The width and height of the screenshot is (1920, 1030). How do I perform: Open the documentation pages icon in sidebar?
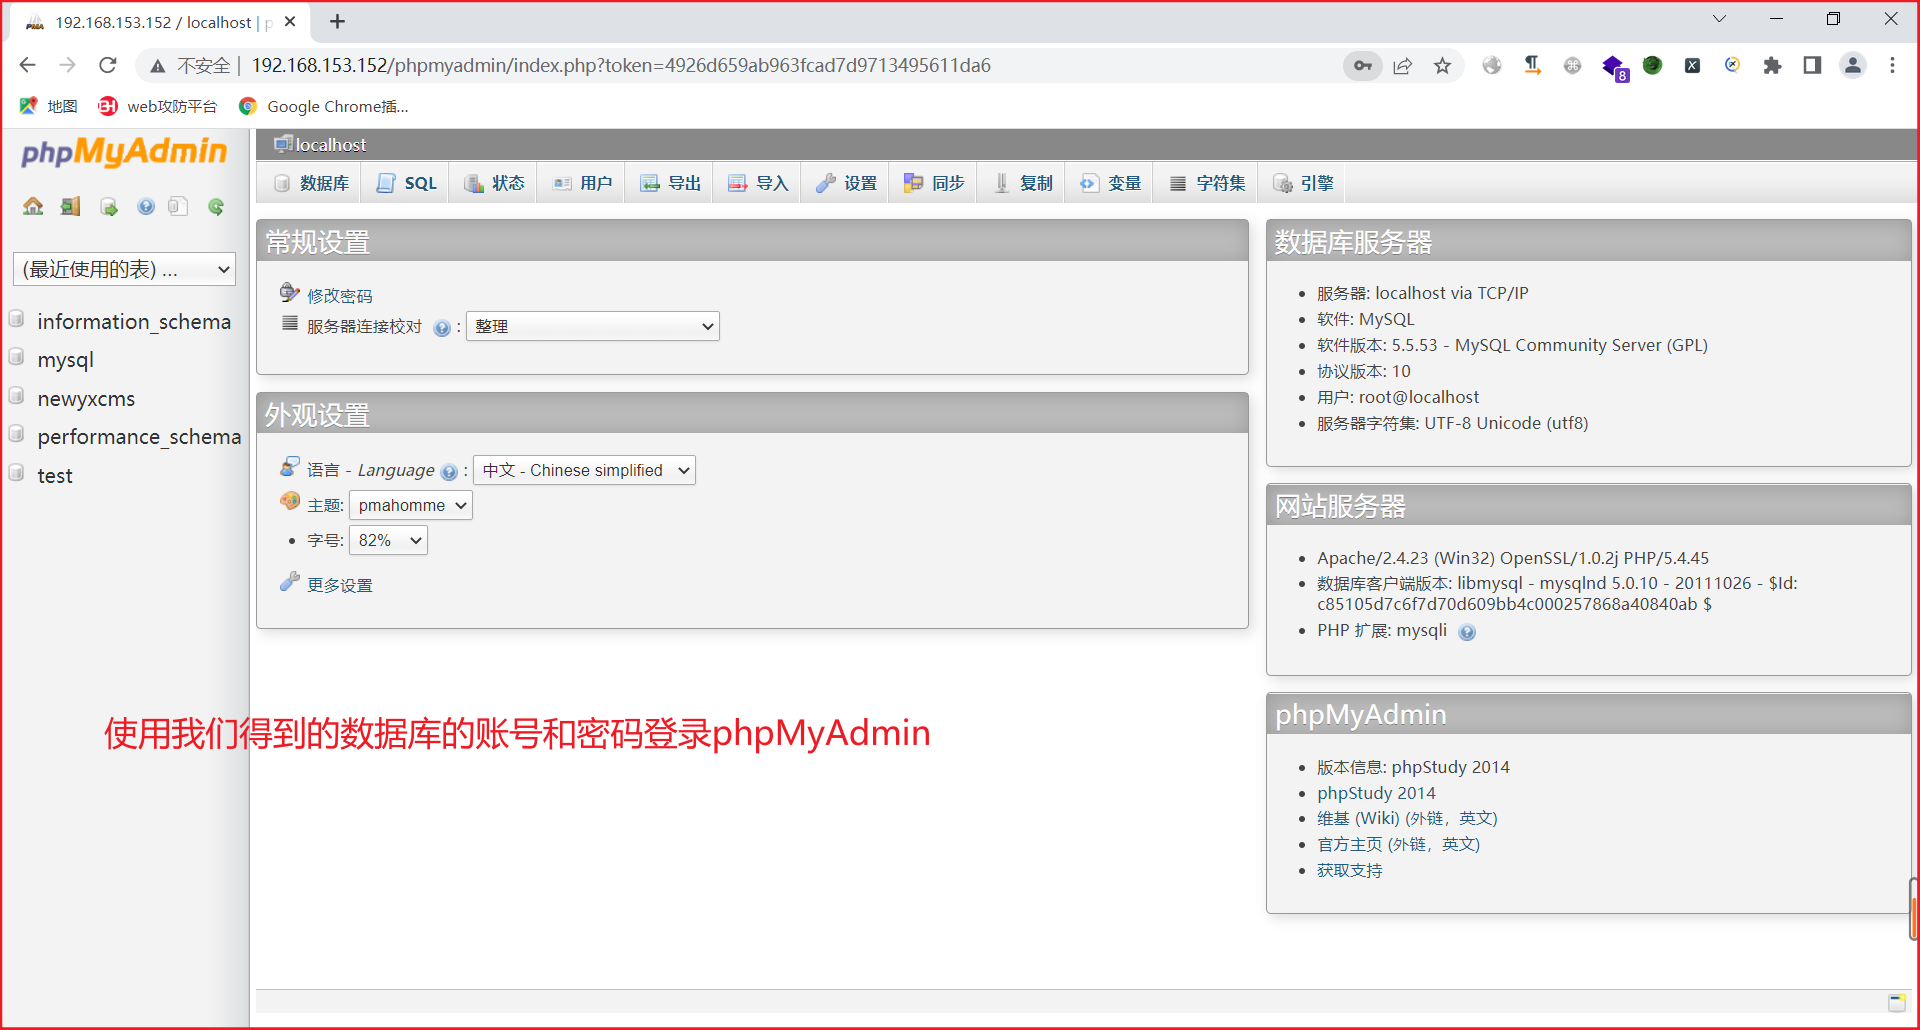coord(178,206)
